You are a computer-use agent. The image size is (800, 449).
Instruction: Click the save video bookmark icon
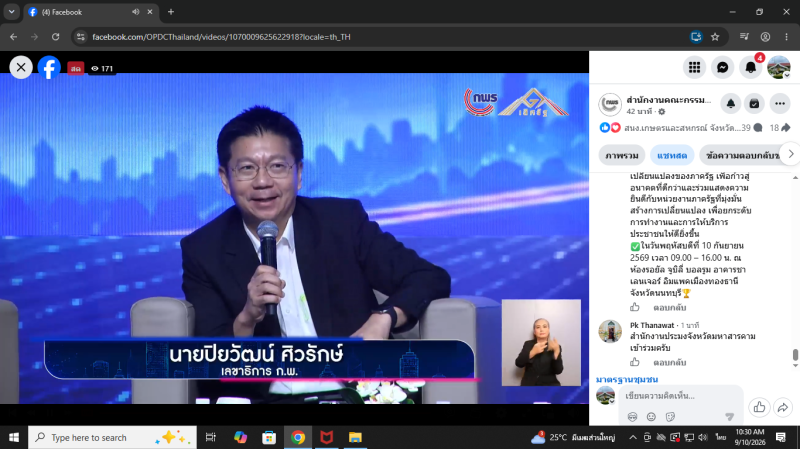coord(754,104)
